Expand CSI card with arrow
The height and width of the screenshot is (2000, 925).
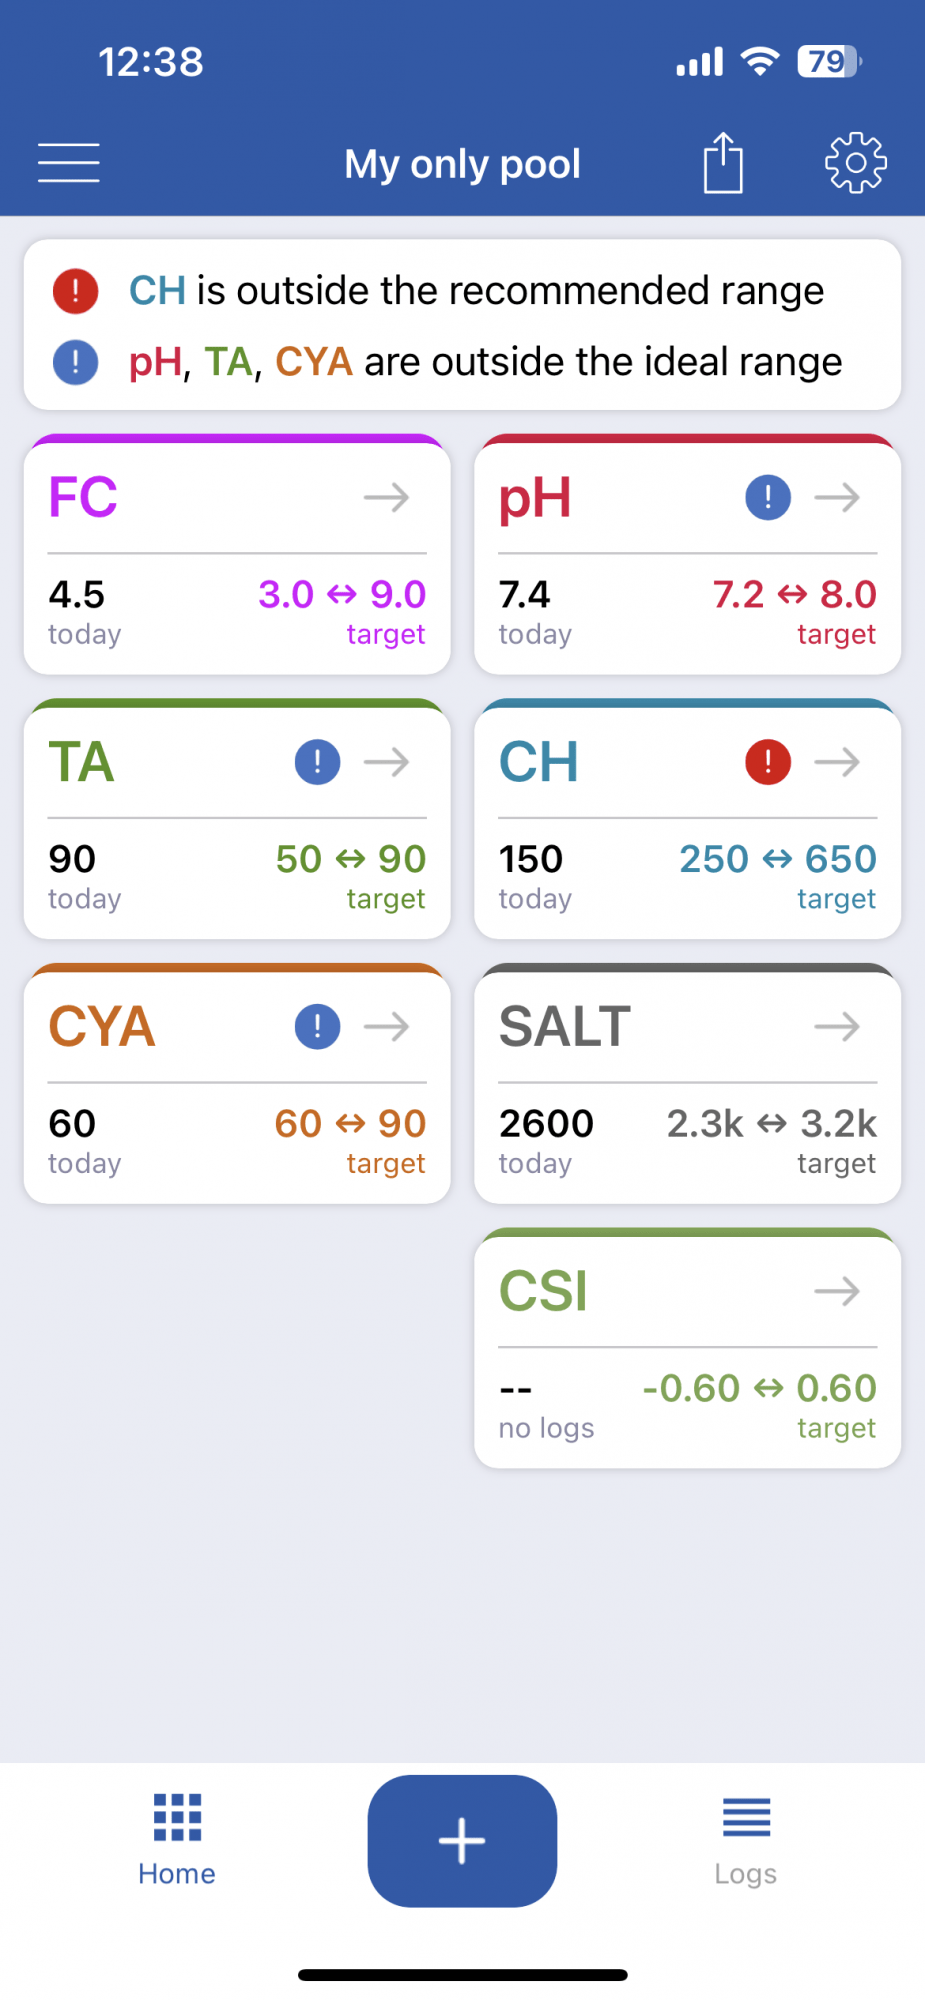pyautogui.click(x=837, y=1291)
